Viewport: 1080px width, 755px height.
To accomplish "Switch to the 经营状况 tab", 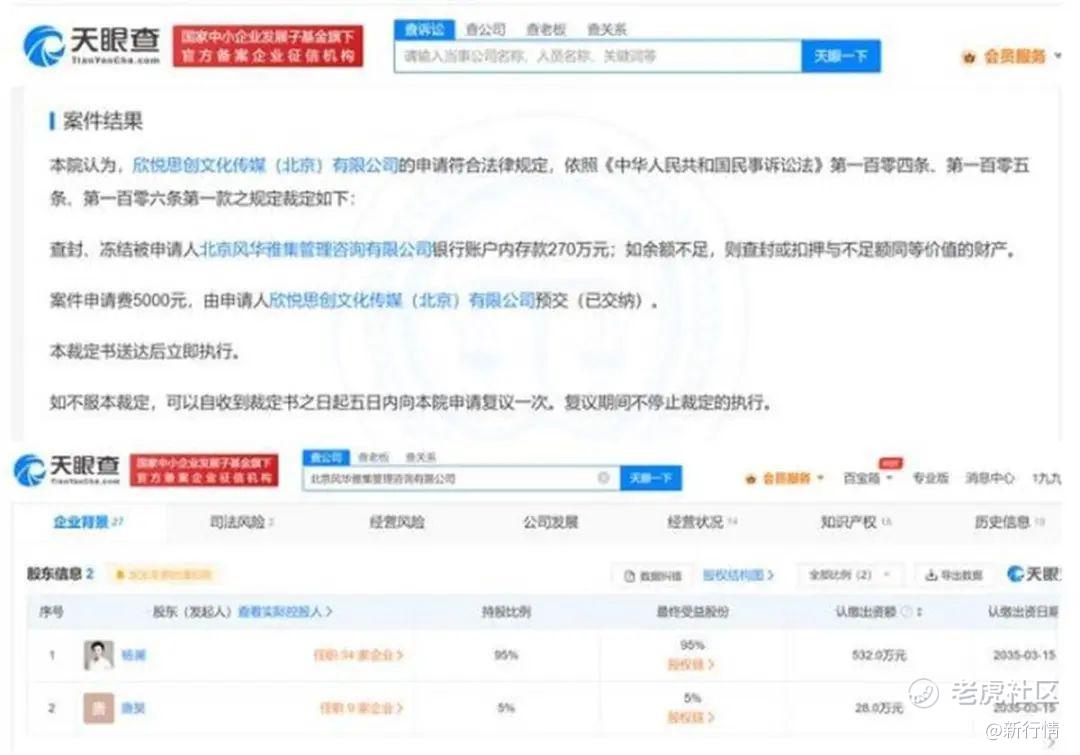I will click(702, 522).
